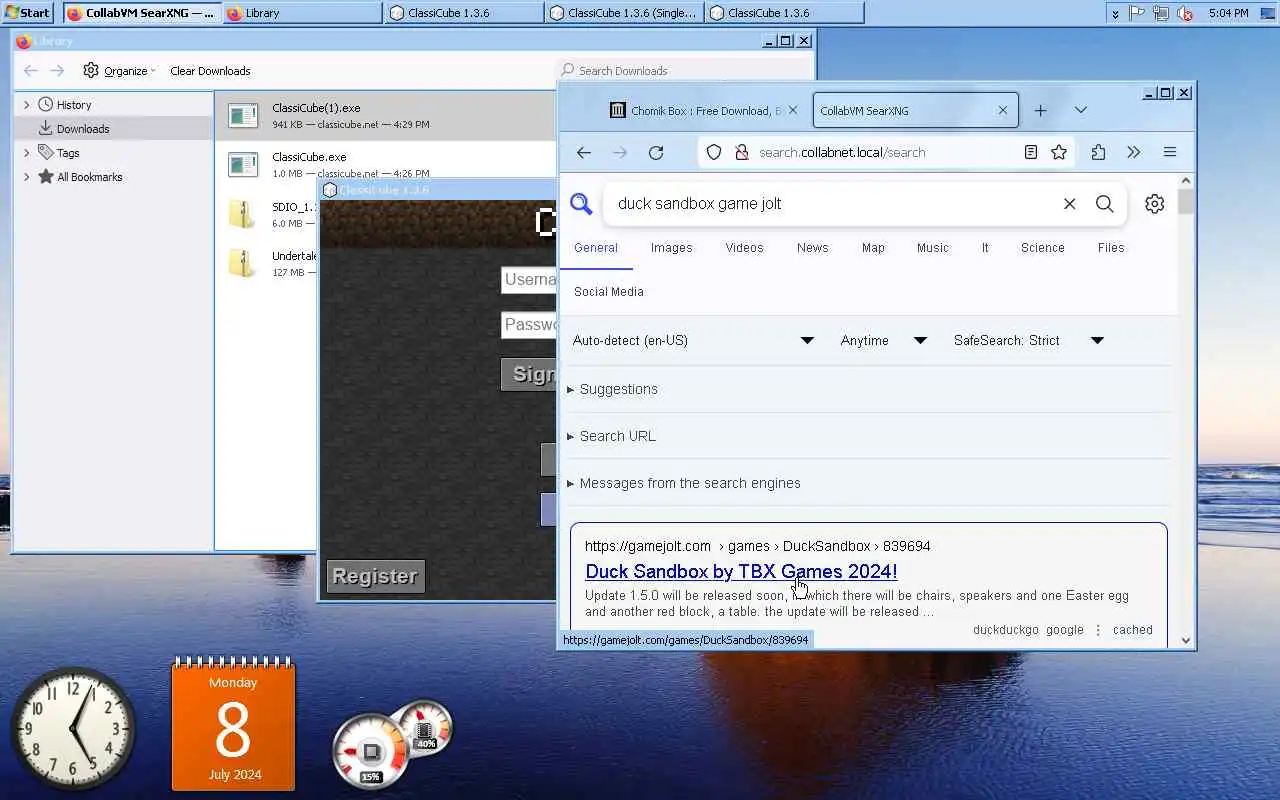1280x800 pixels.
Task: Clear the search query text
Action: click(x=1069, y=203)
